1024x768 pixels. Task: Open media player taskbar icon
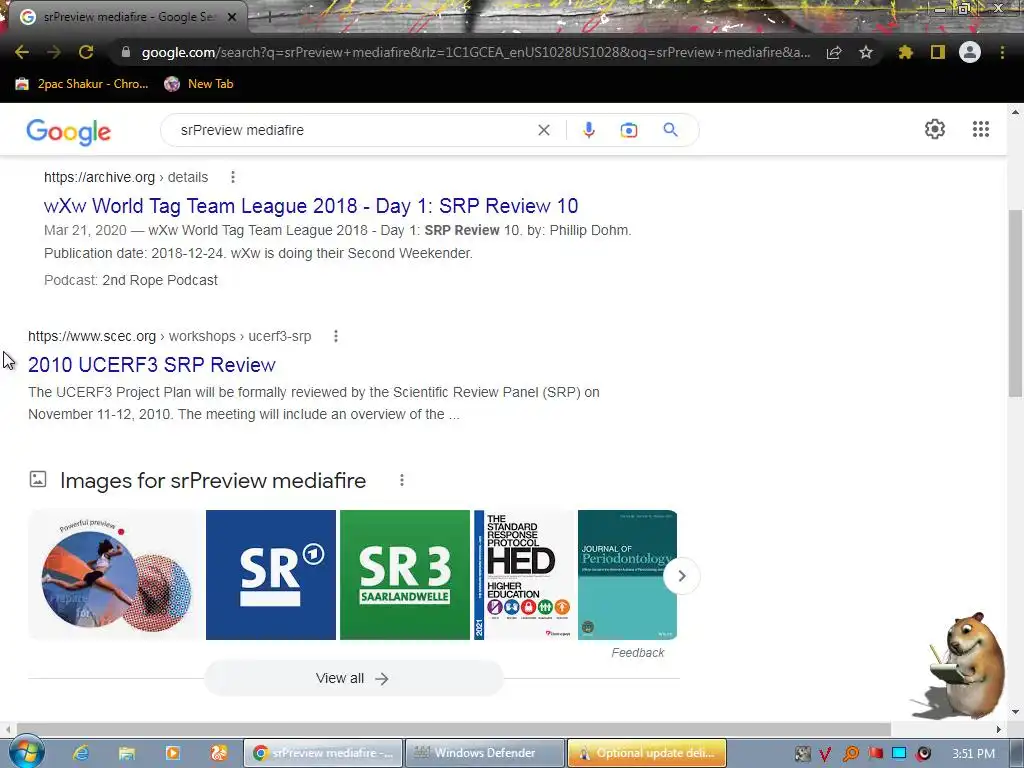[172, 753]
